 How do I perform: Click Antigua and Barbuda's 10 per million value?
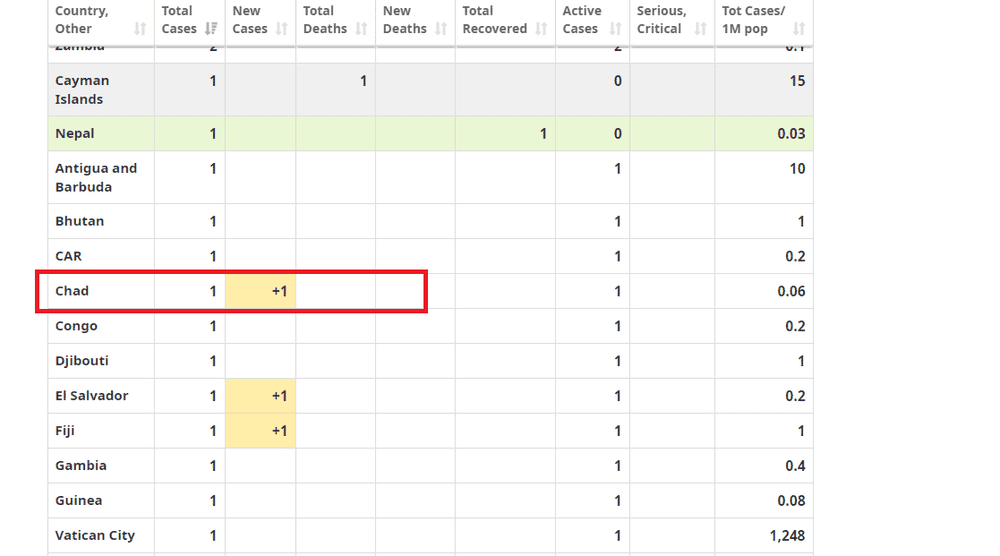pos(797,169)
